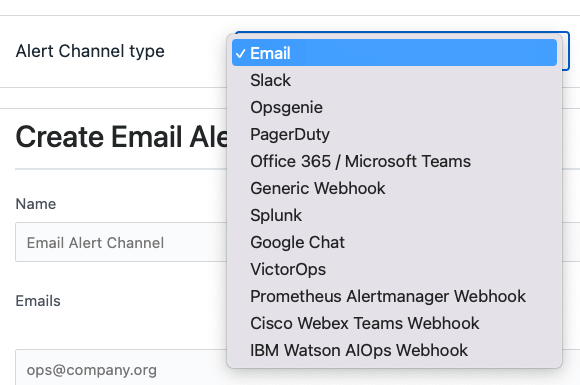The height and width of the screenshot is (385, 580).
Task: Click the Create Email Alert heading
Action: (121, 137)
